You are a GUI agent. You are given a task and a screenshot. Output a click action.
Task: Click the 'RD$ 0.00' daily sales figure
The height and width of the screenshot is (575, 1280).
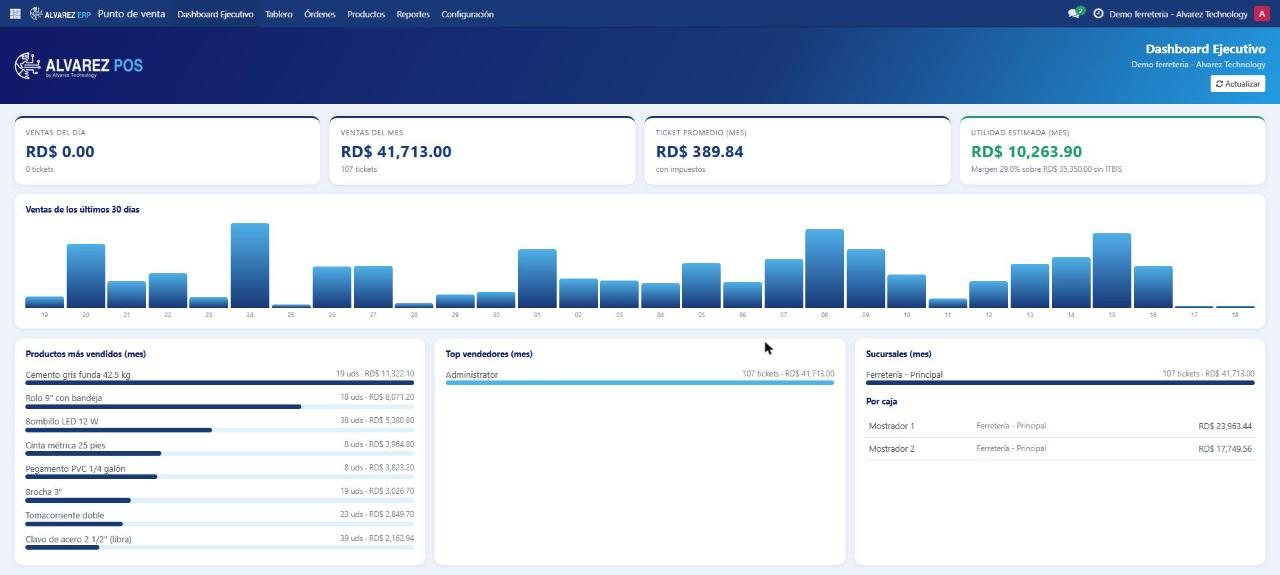[60, 152]
